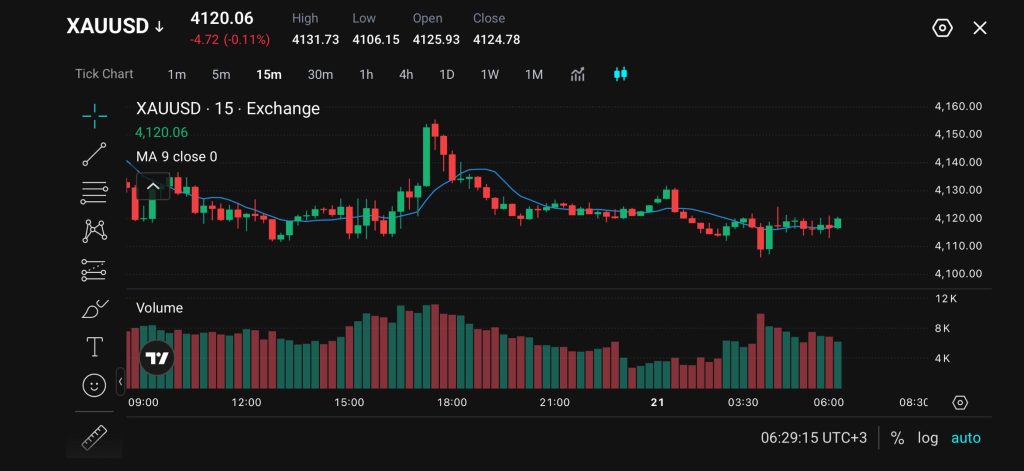Screen dimensions: 1024x471
Task: Open the timezone 06:29:15 UTC+3 selector
Action: (814, 438)
